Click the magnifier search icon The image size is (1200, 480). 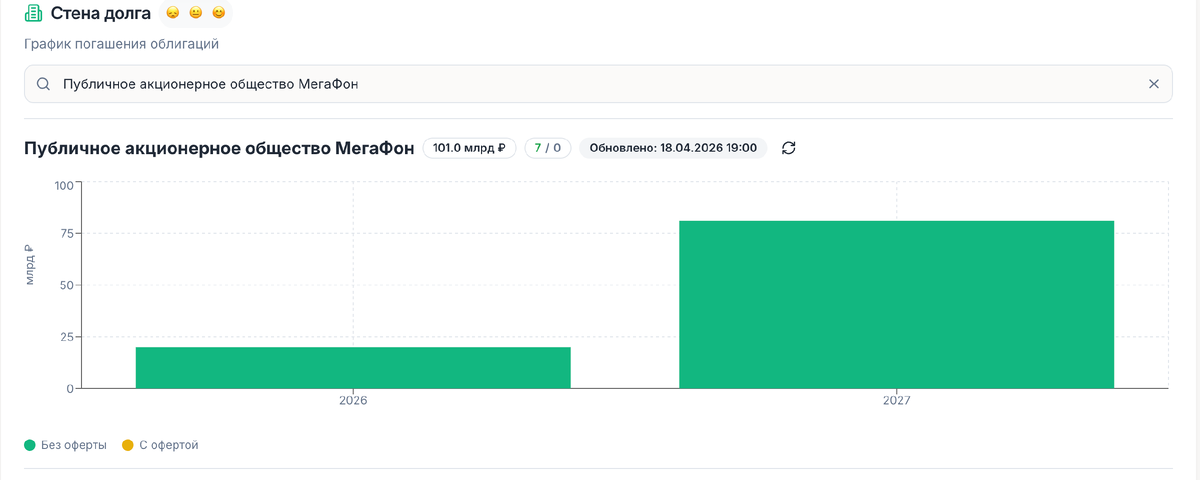43,84
